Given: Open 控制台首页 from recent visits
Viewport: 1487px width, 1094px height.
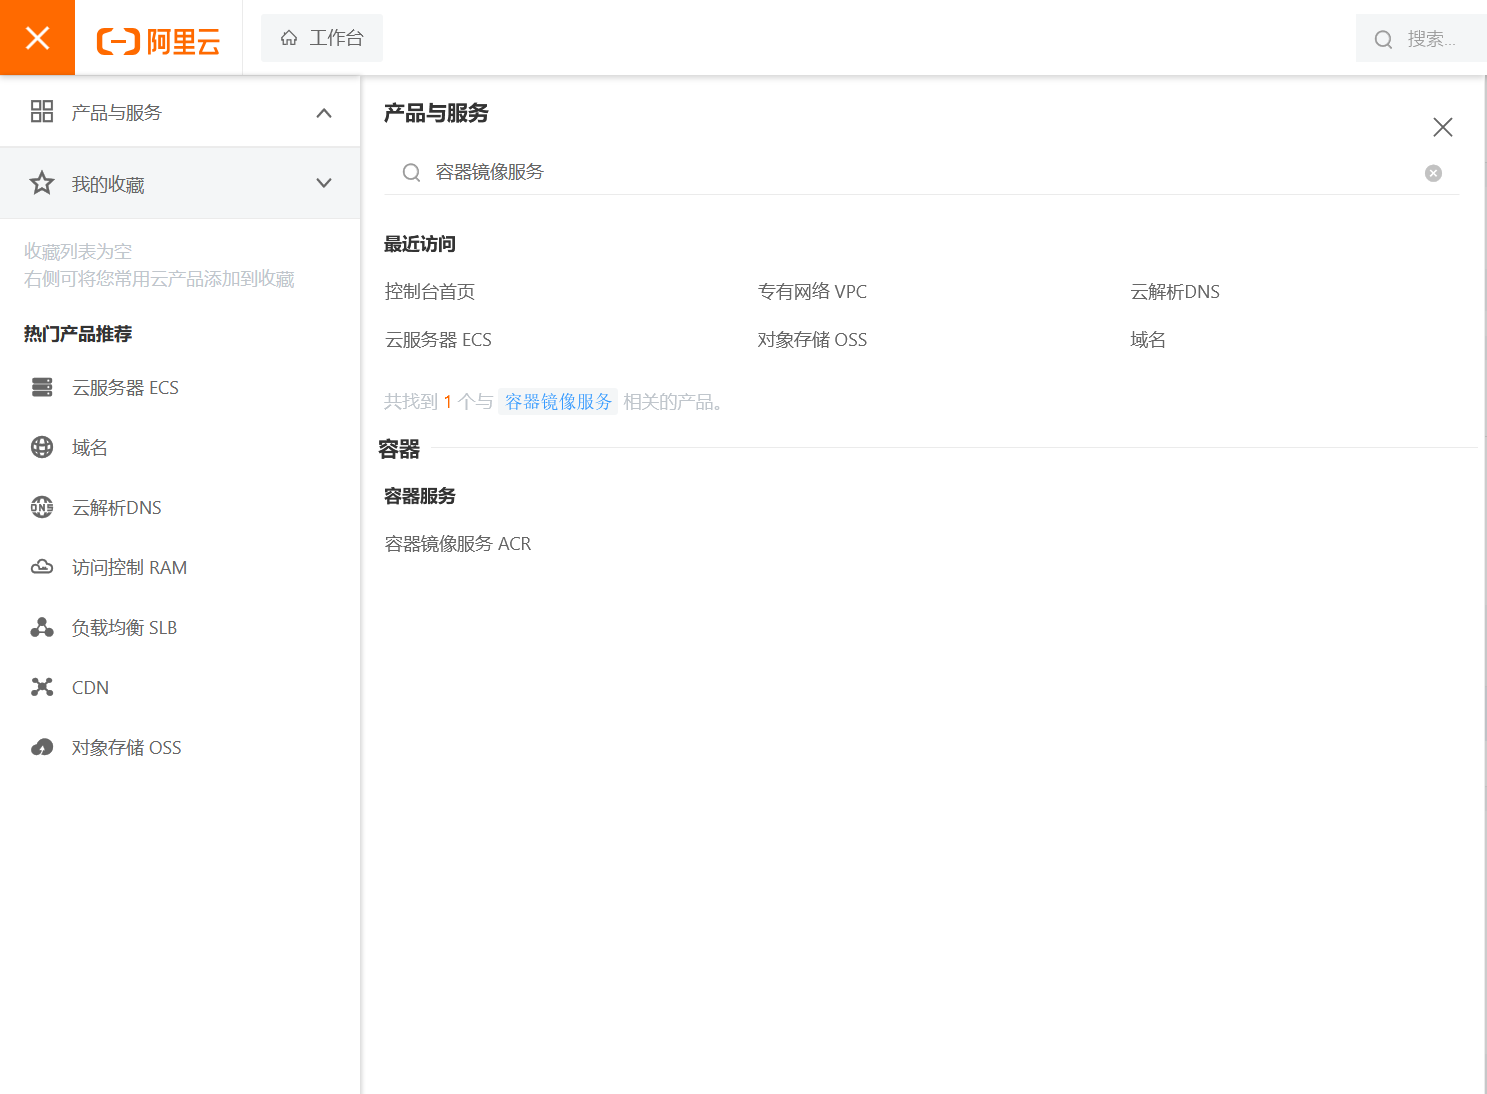Looking at the screenshot, I should tap(430, 292).
